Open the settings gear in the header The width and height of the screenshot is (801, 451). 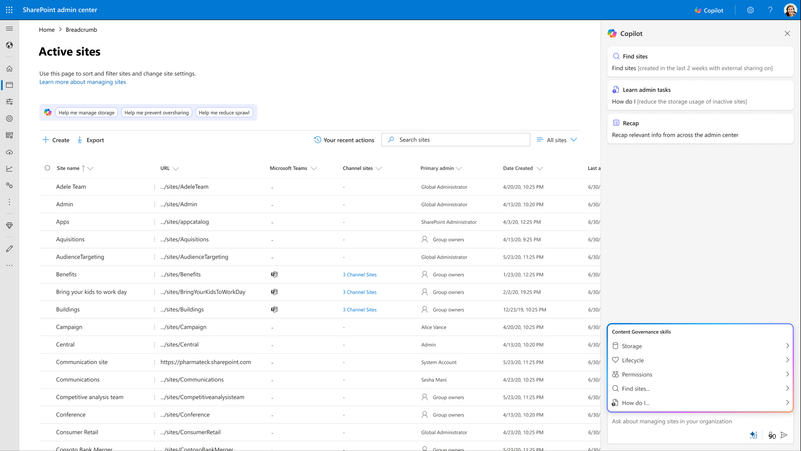tap(750, 10)
